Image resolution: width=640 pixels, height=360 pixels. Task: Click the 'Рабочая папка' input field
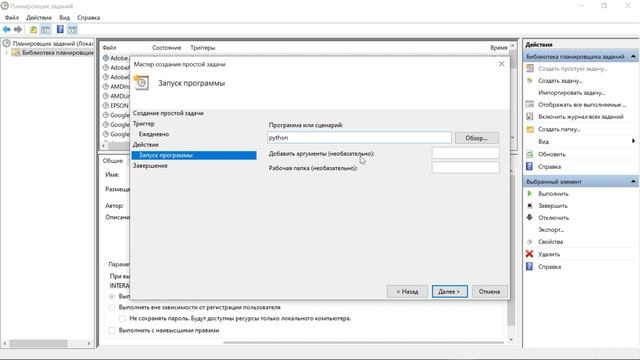465,168
